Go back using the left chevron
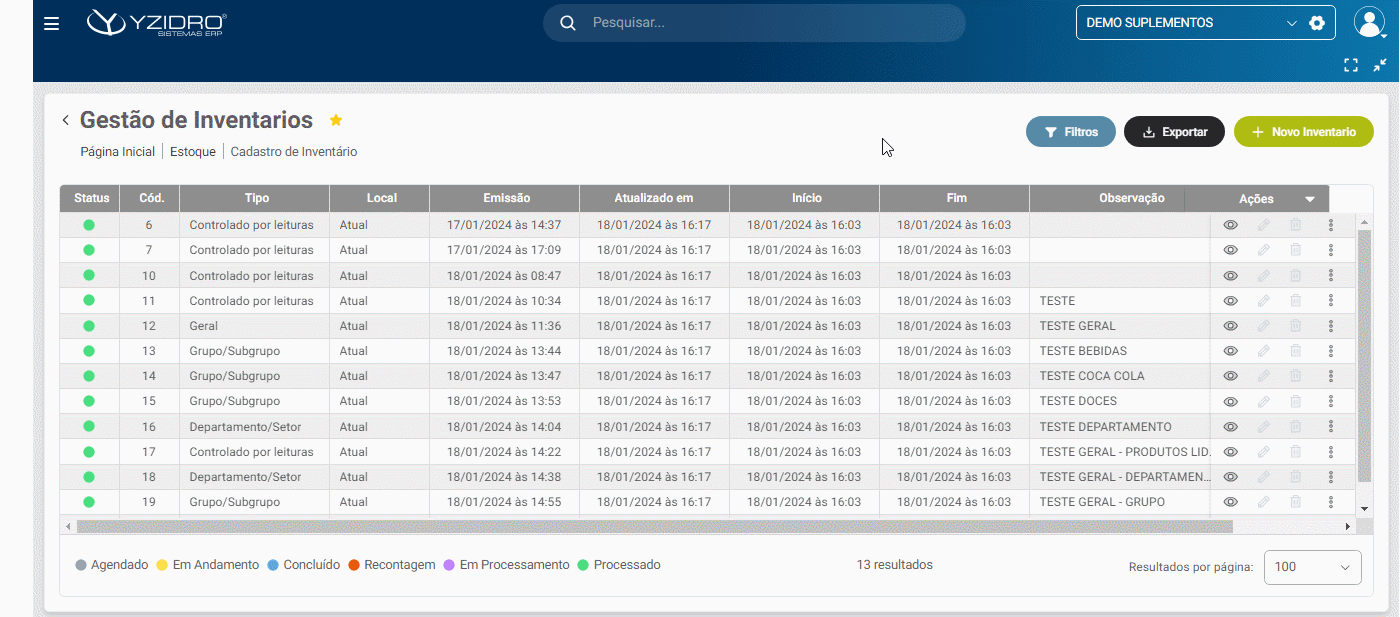This screenshot has height=617, width=1400. coord(66,120)
